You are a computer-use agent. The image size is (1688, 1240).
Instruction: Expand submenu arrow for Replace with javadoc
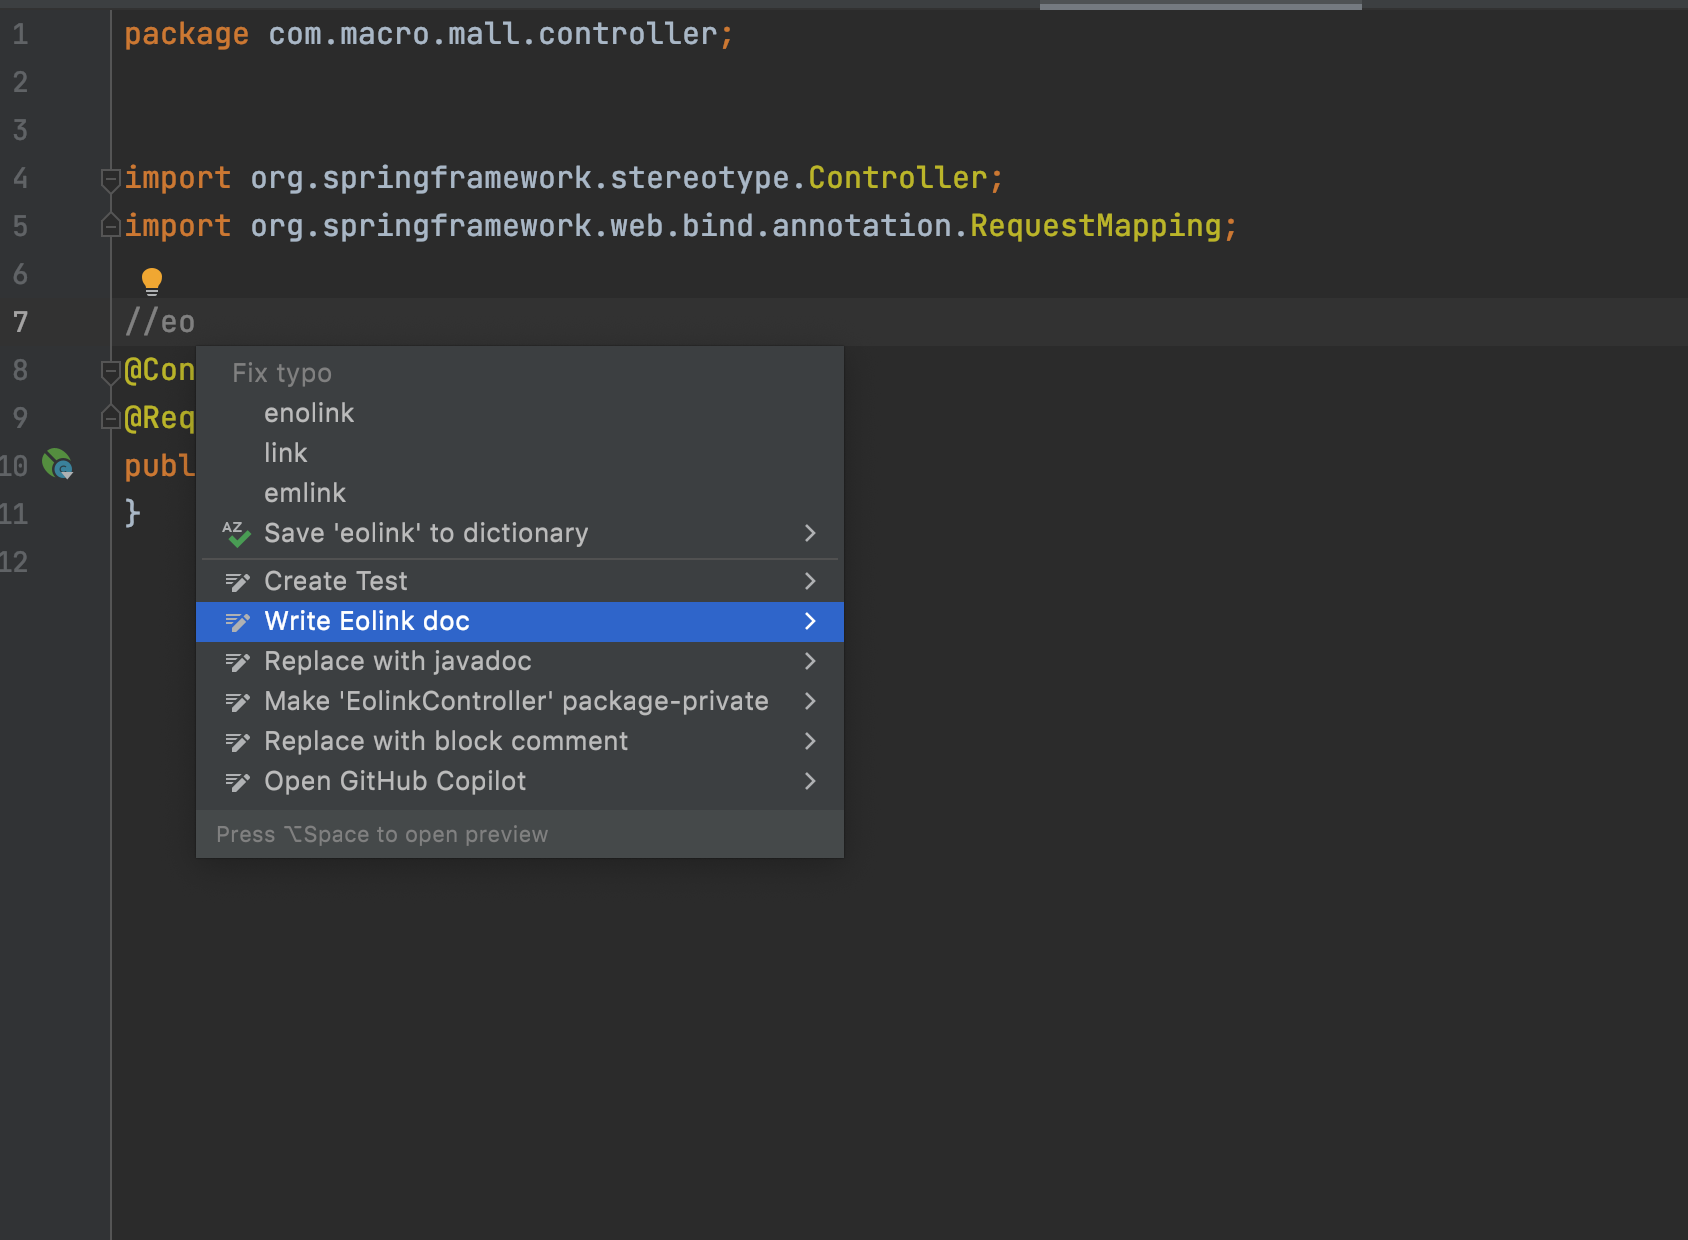(810, 661)
